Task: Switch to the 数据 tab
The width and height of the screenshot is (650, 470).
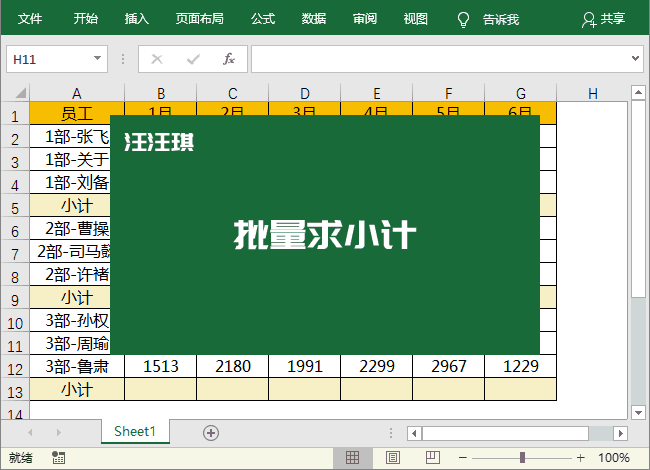Action: pos(314,19)
